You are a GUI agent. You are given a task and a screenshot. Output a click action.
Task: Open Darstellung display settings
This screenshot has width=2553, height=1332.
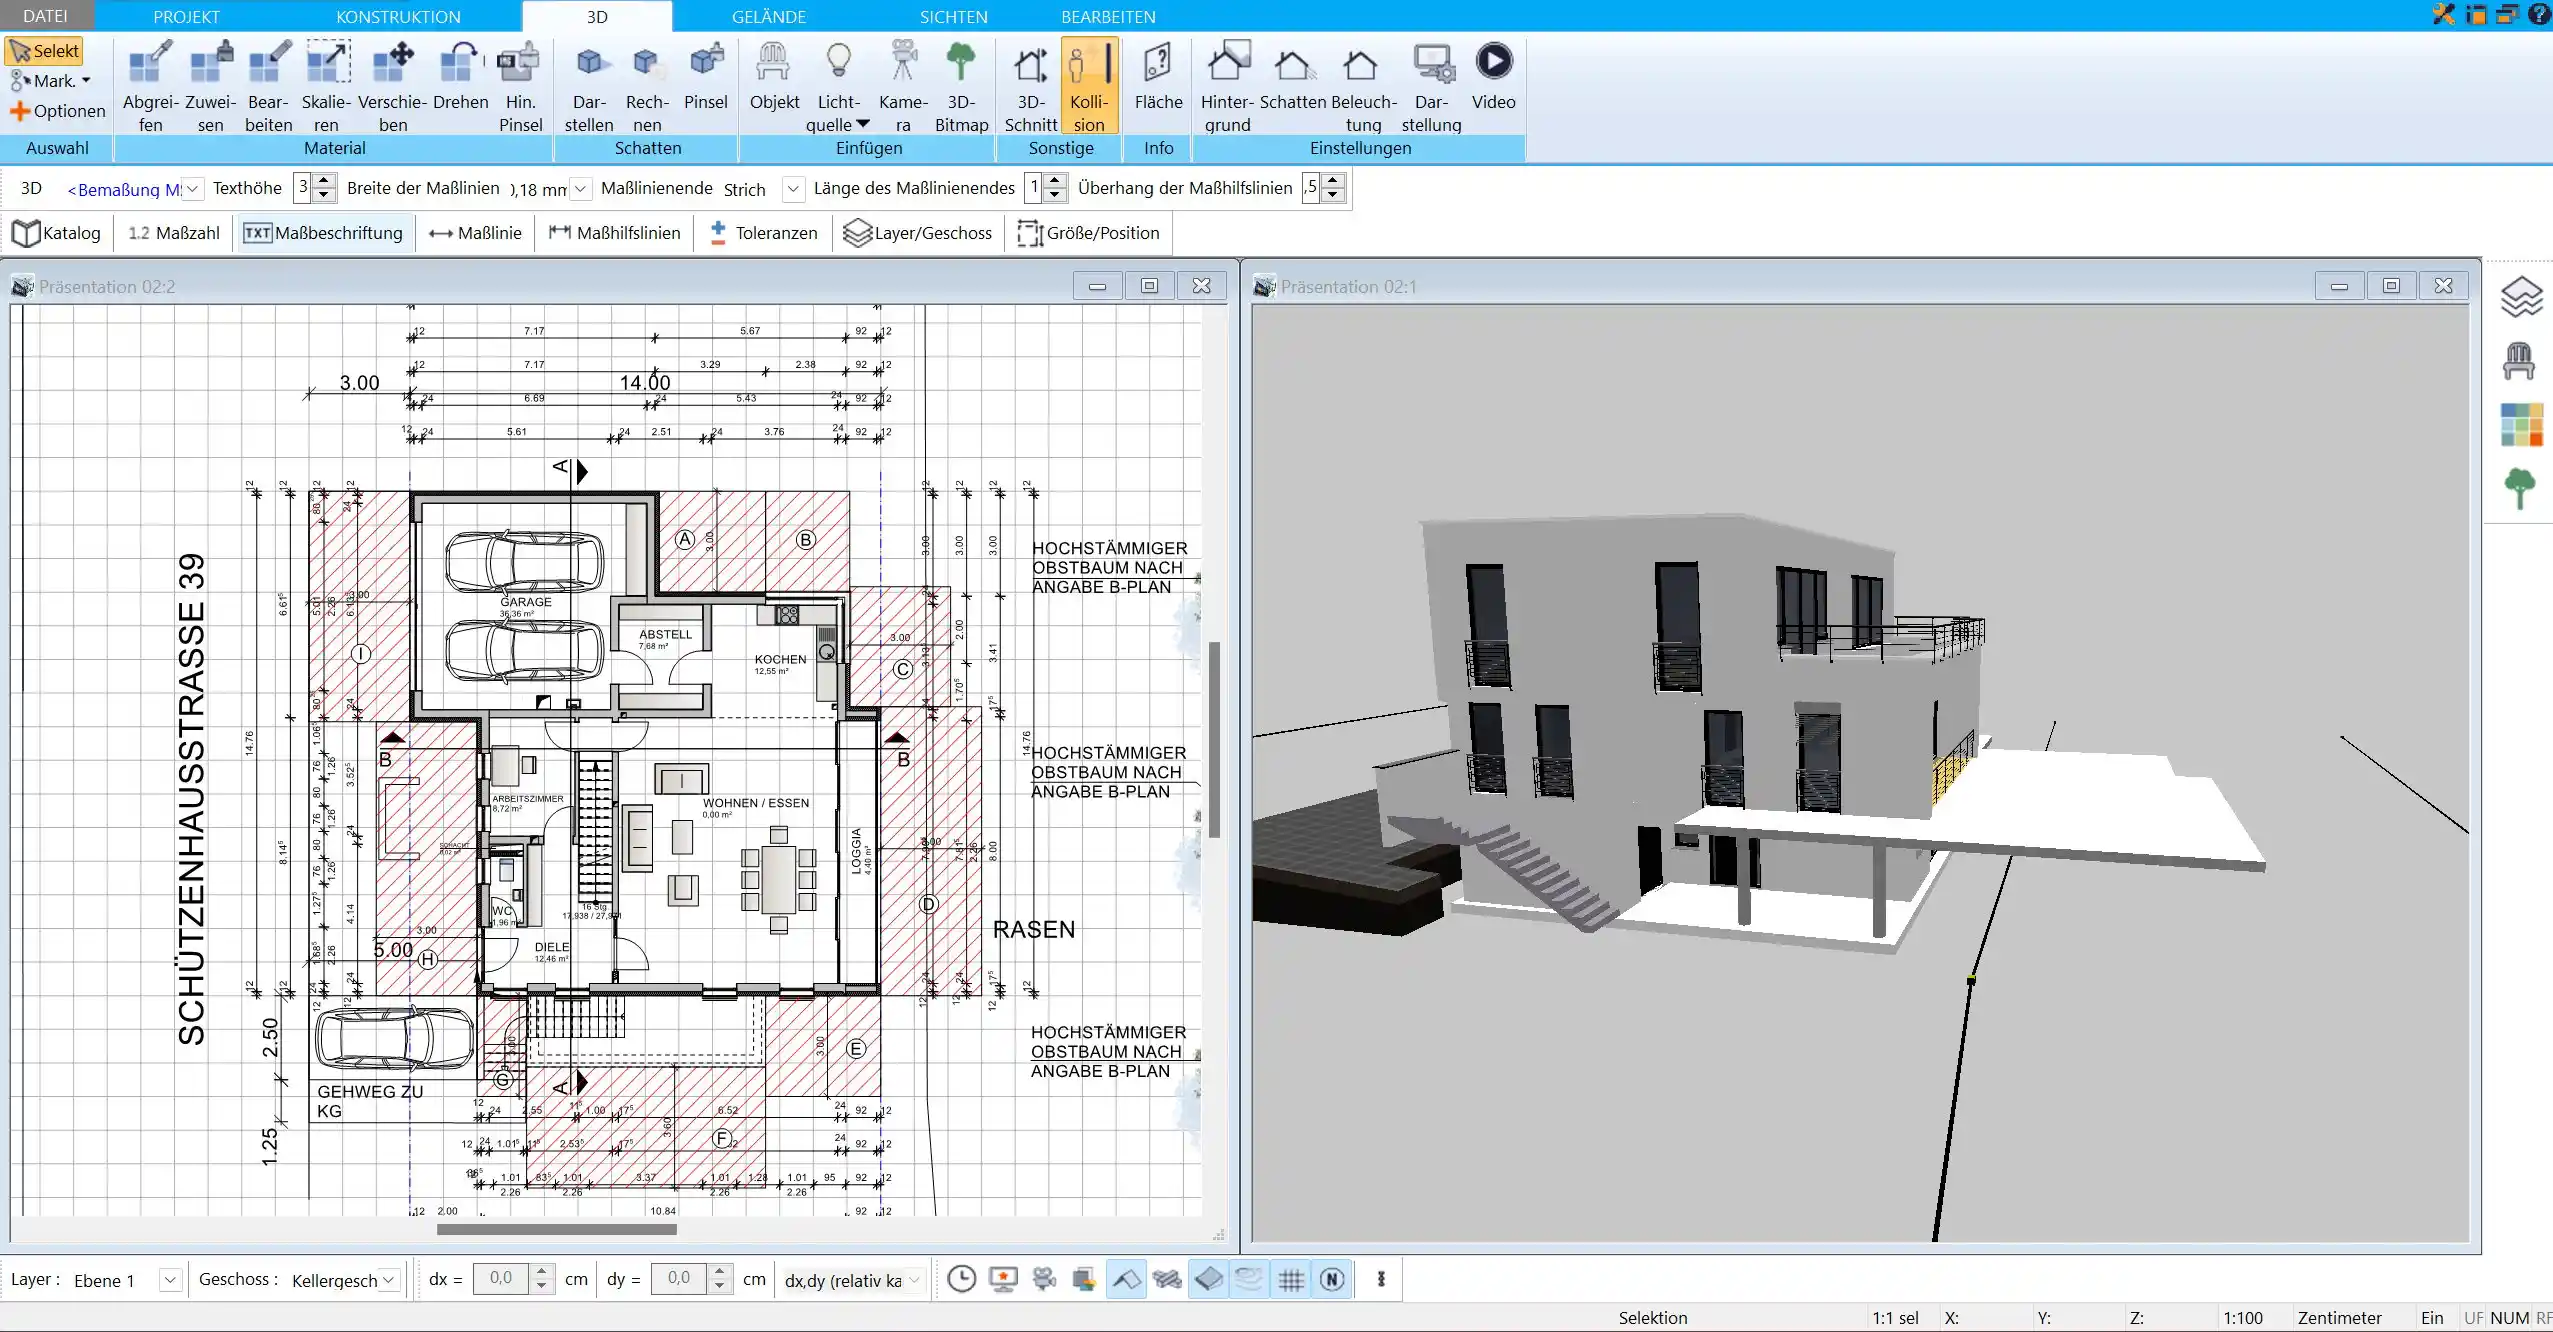tap(1431, 87)
